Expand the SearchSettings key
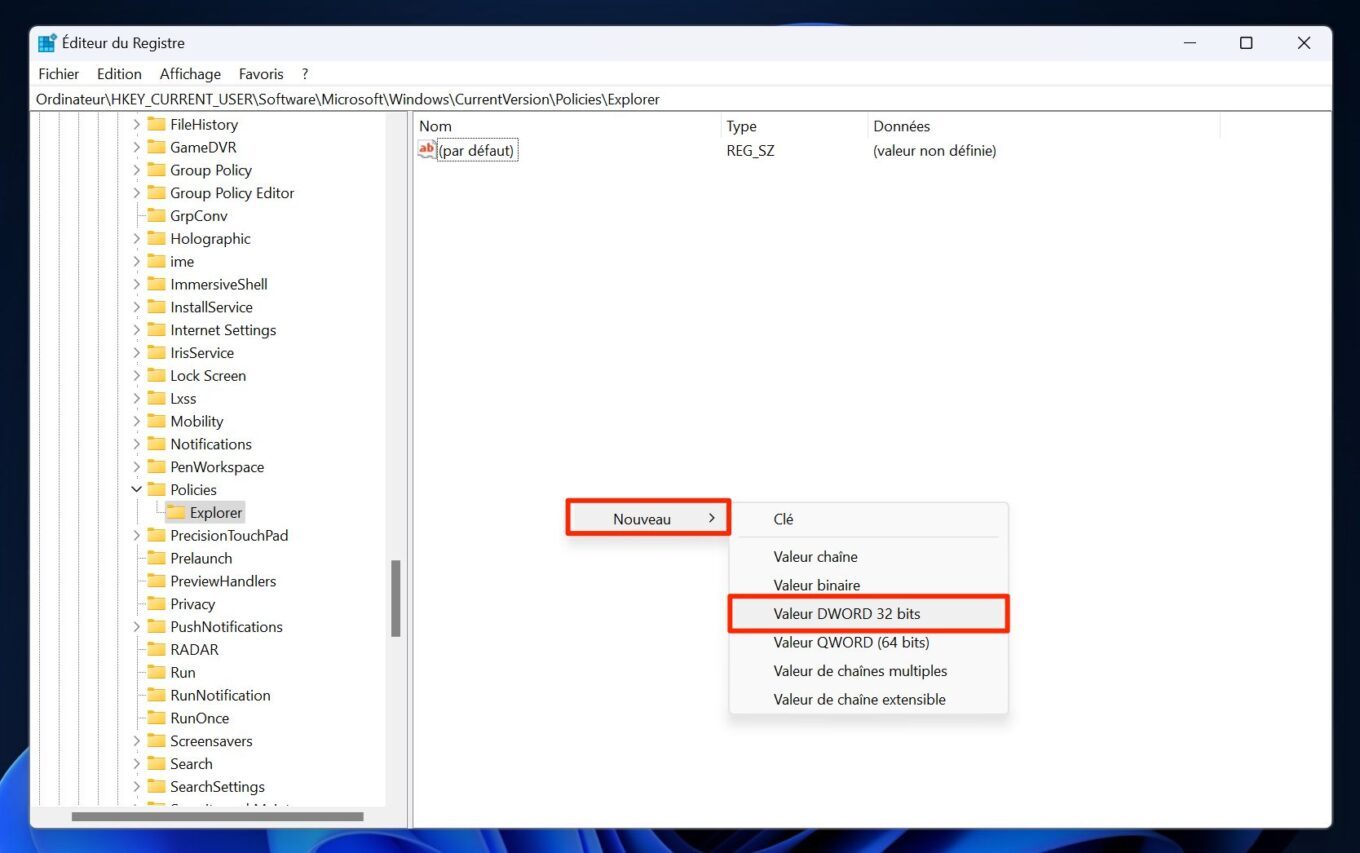The image size is (1360, 853). (137, 787)
